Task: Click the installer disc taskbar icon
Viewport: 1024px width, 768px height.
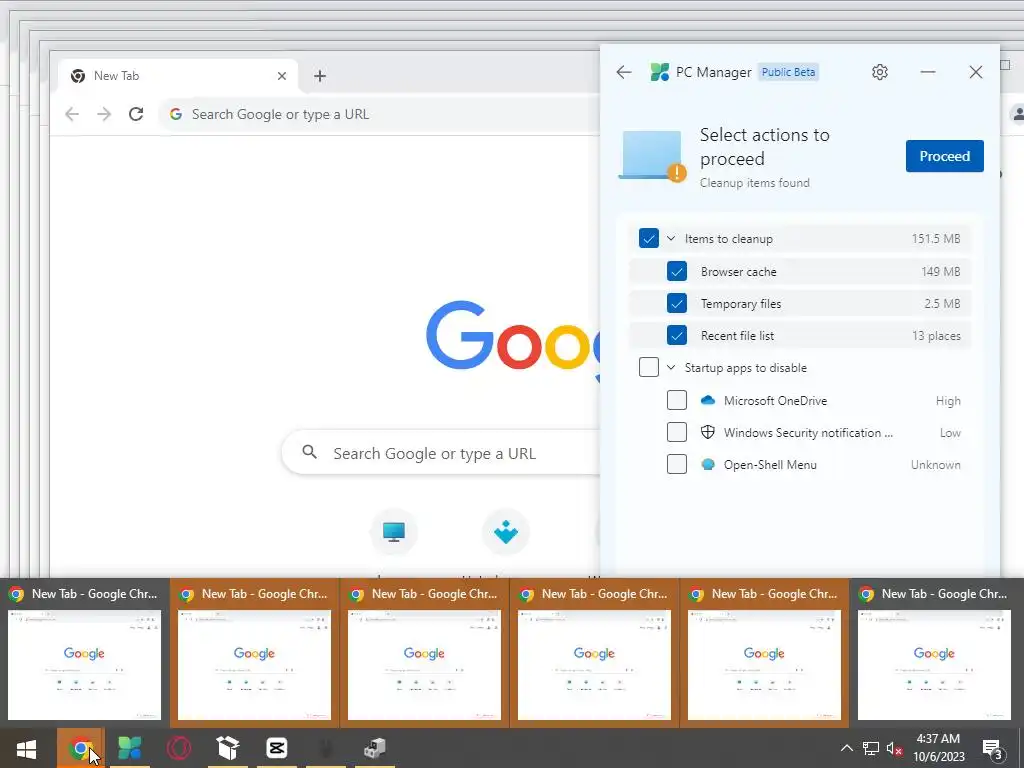Action: click(375, 748)
